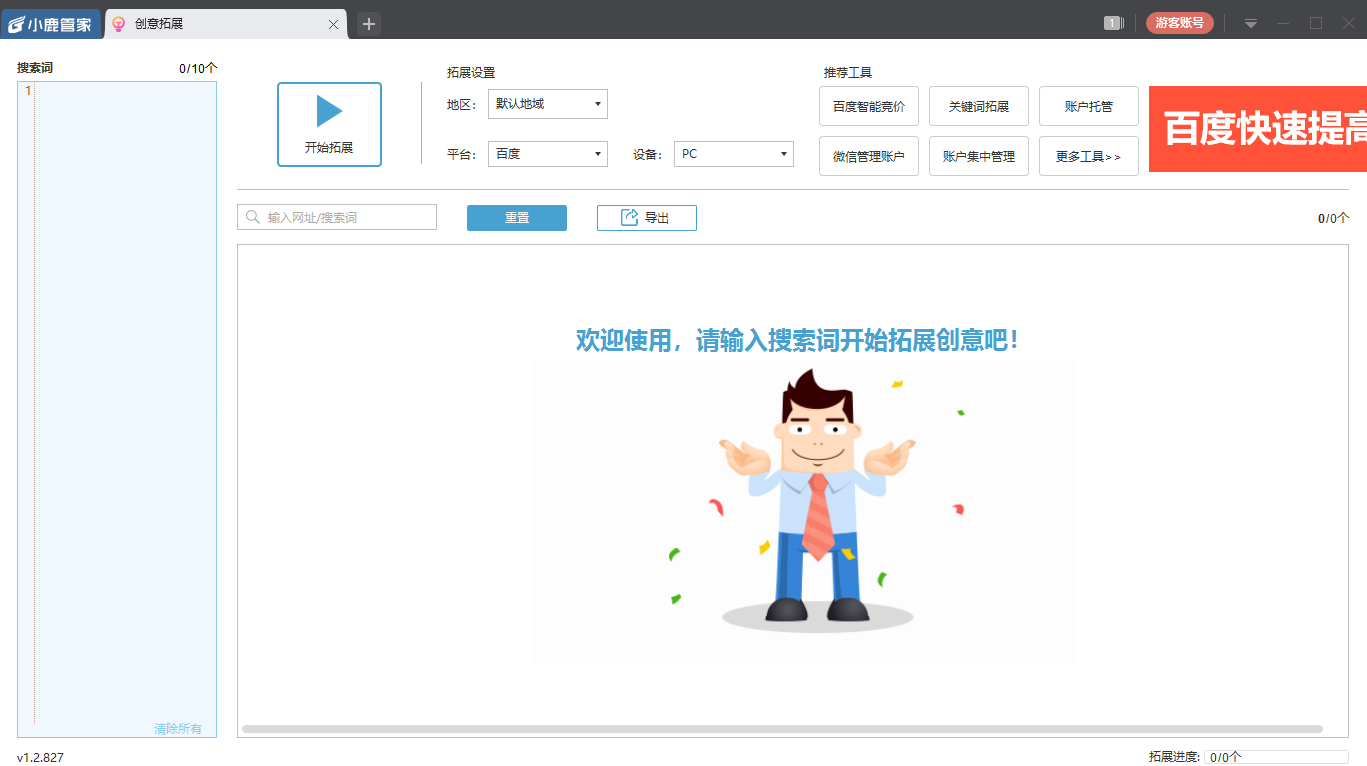Open the 小鹿管家 home tab
The image size is (1367, 766).
(x=51, y=24)
